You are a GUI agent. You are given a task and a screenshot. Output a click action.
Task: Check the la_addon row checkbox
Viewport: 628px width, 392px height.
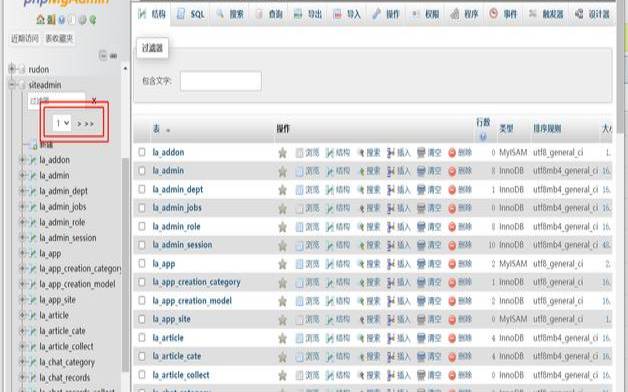(x=142, y=152)
